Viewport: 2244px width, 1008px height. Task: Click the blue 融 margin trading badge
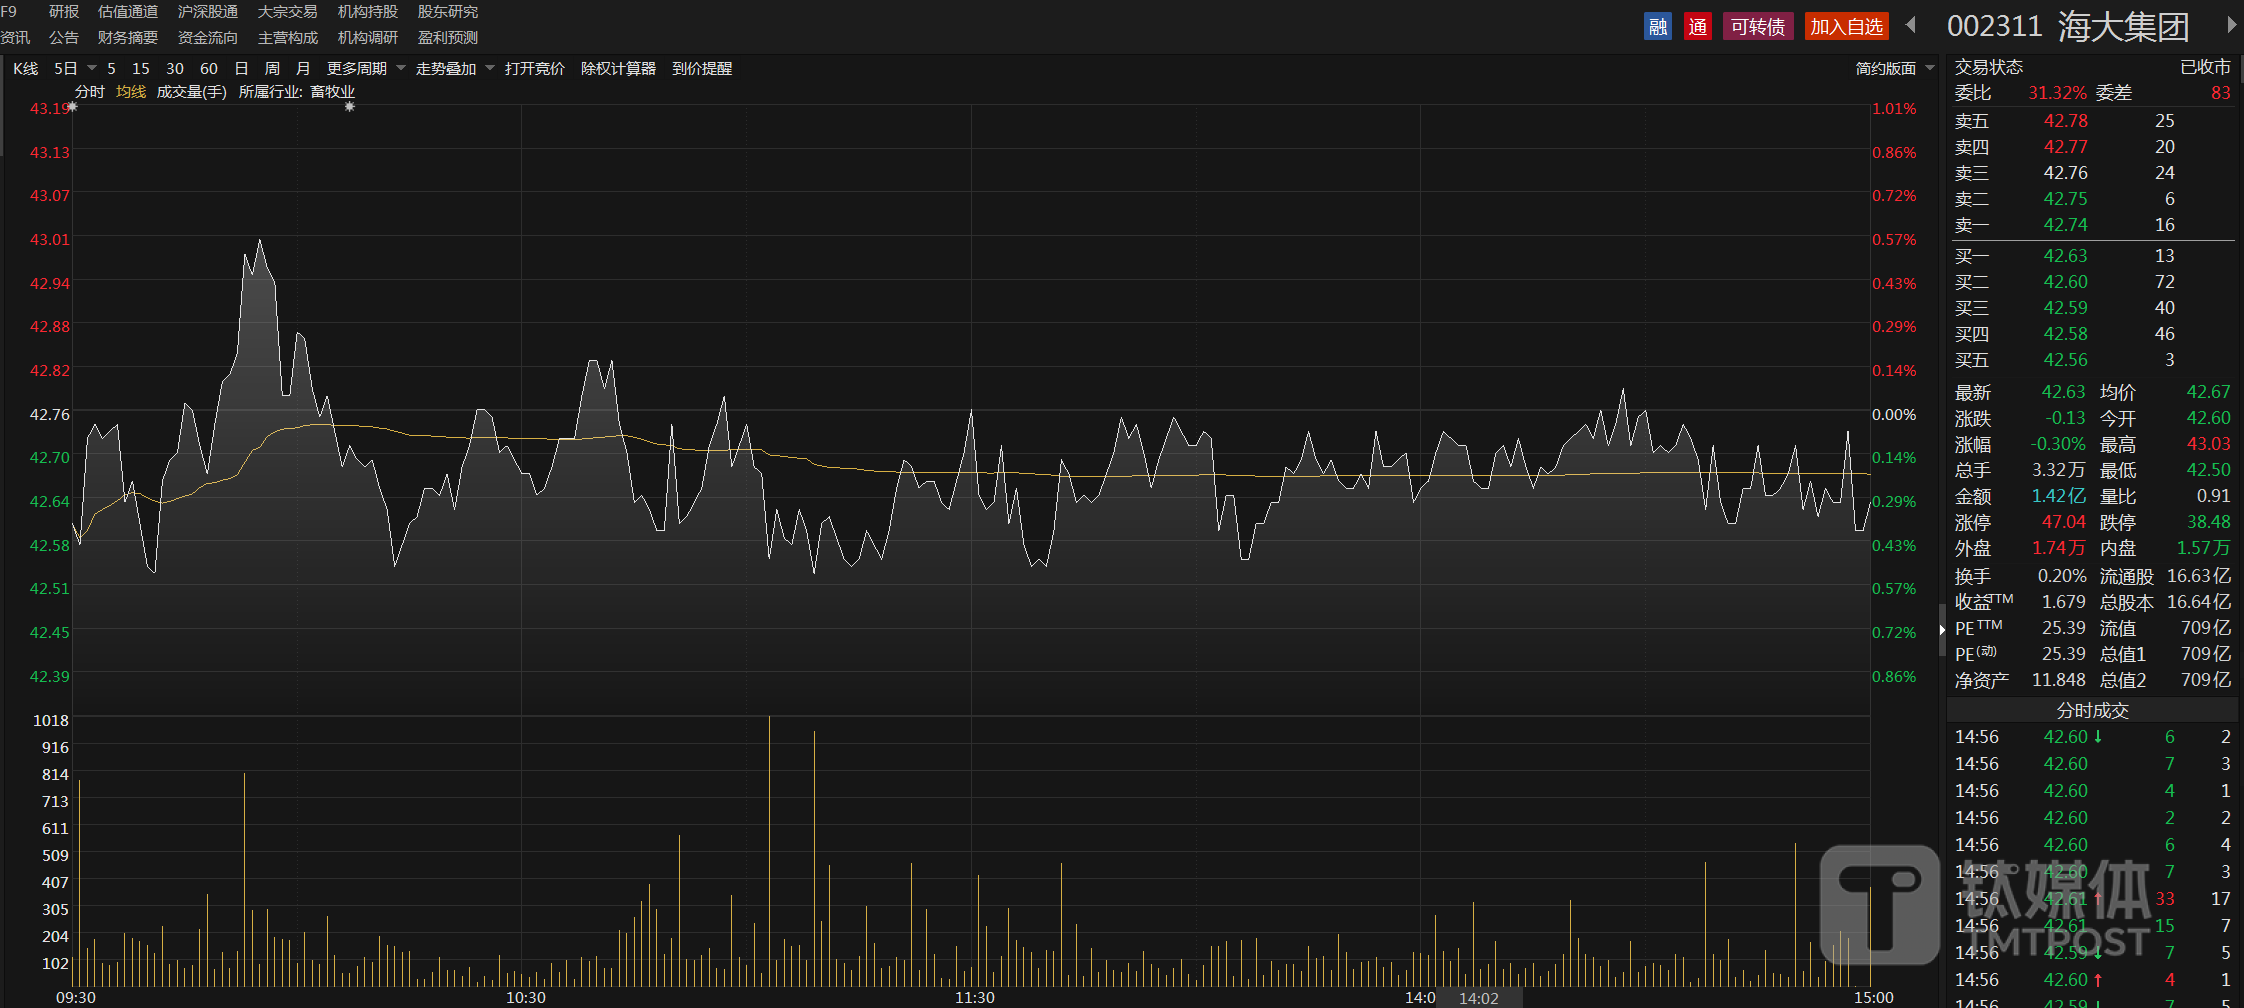(1657, 27)
